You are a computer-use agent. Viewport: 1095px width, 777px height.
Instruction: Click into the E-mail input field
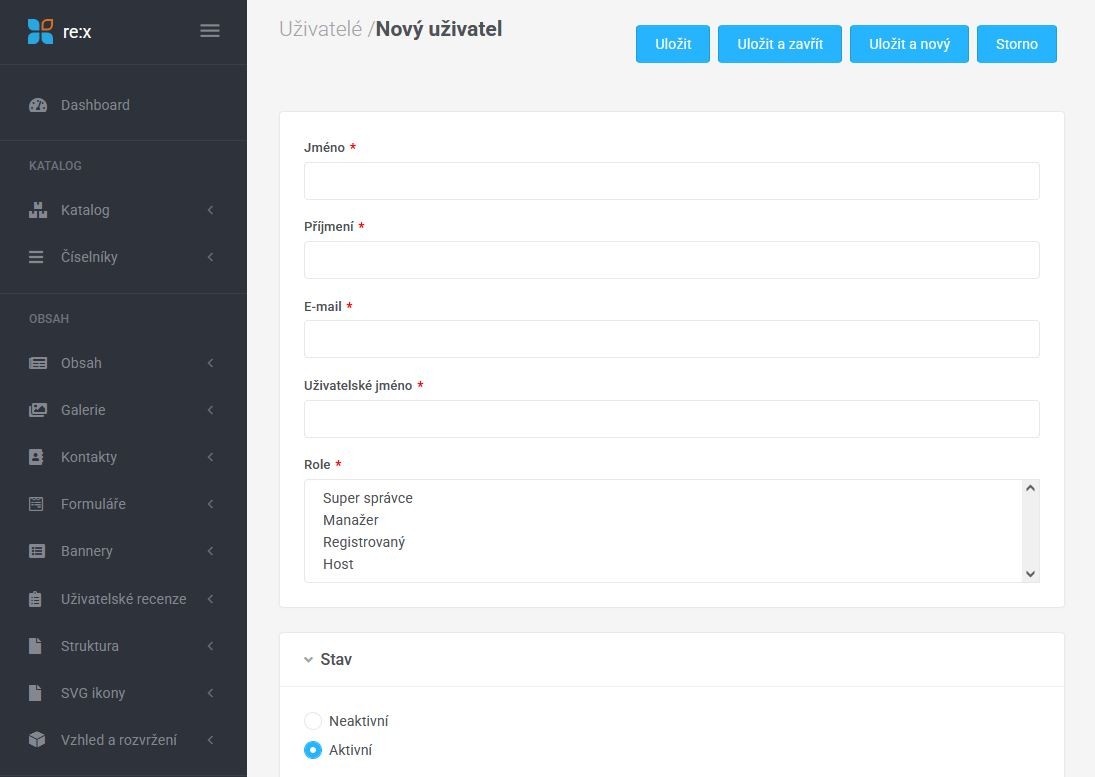(671, 339)
